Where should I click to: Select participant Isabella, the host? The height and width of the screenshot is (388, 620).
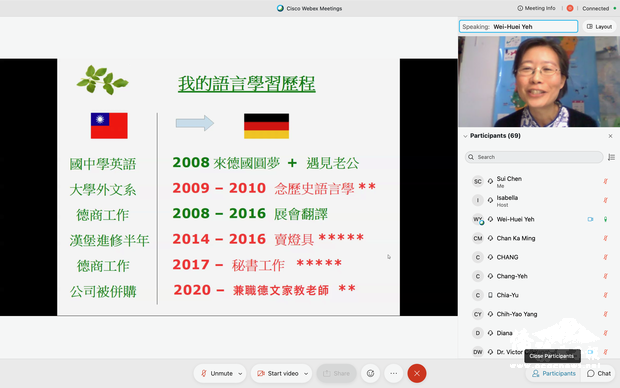539,200
